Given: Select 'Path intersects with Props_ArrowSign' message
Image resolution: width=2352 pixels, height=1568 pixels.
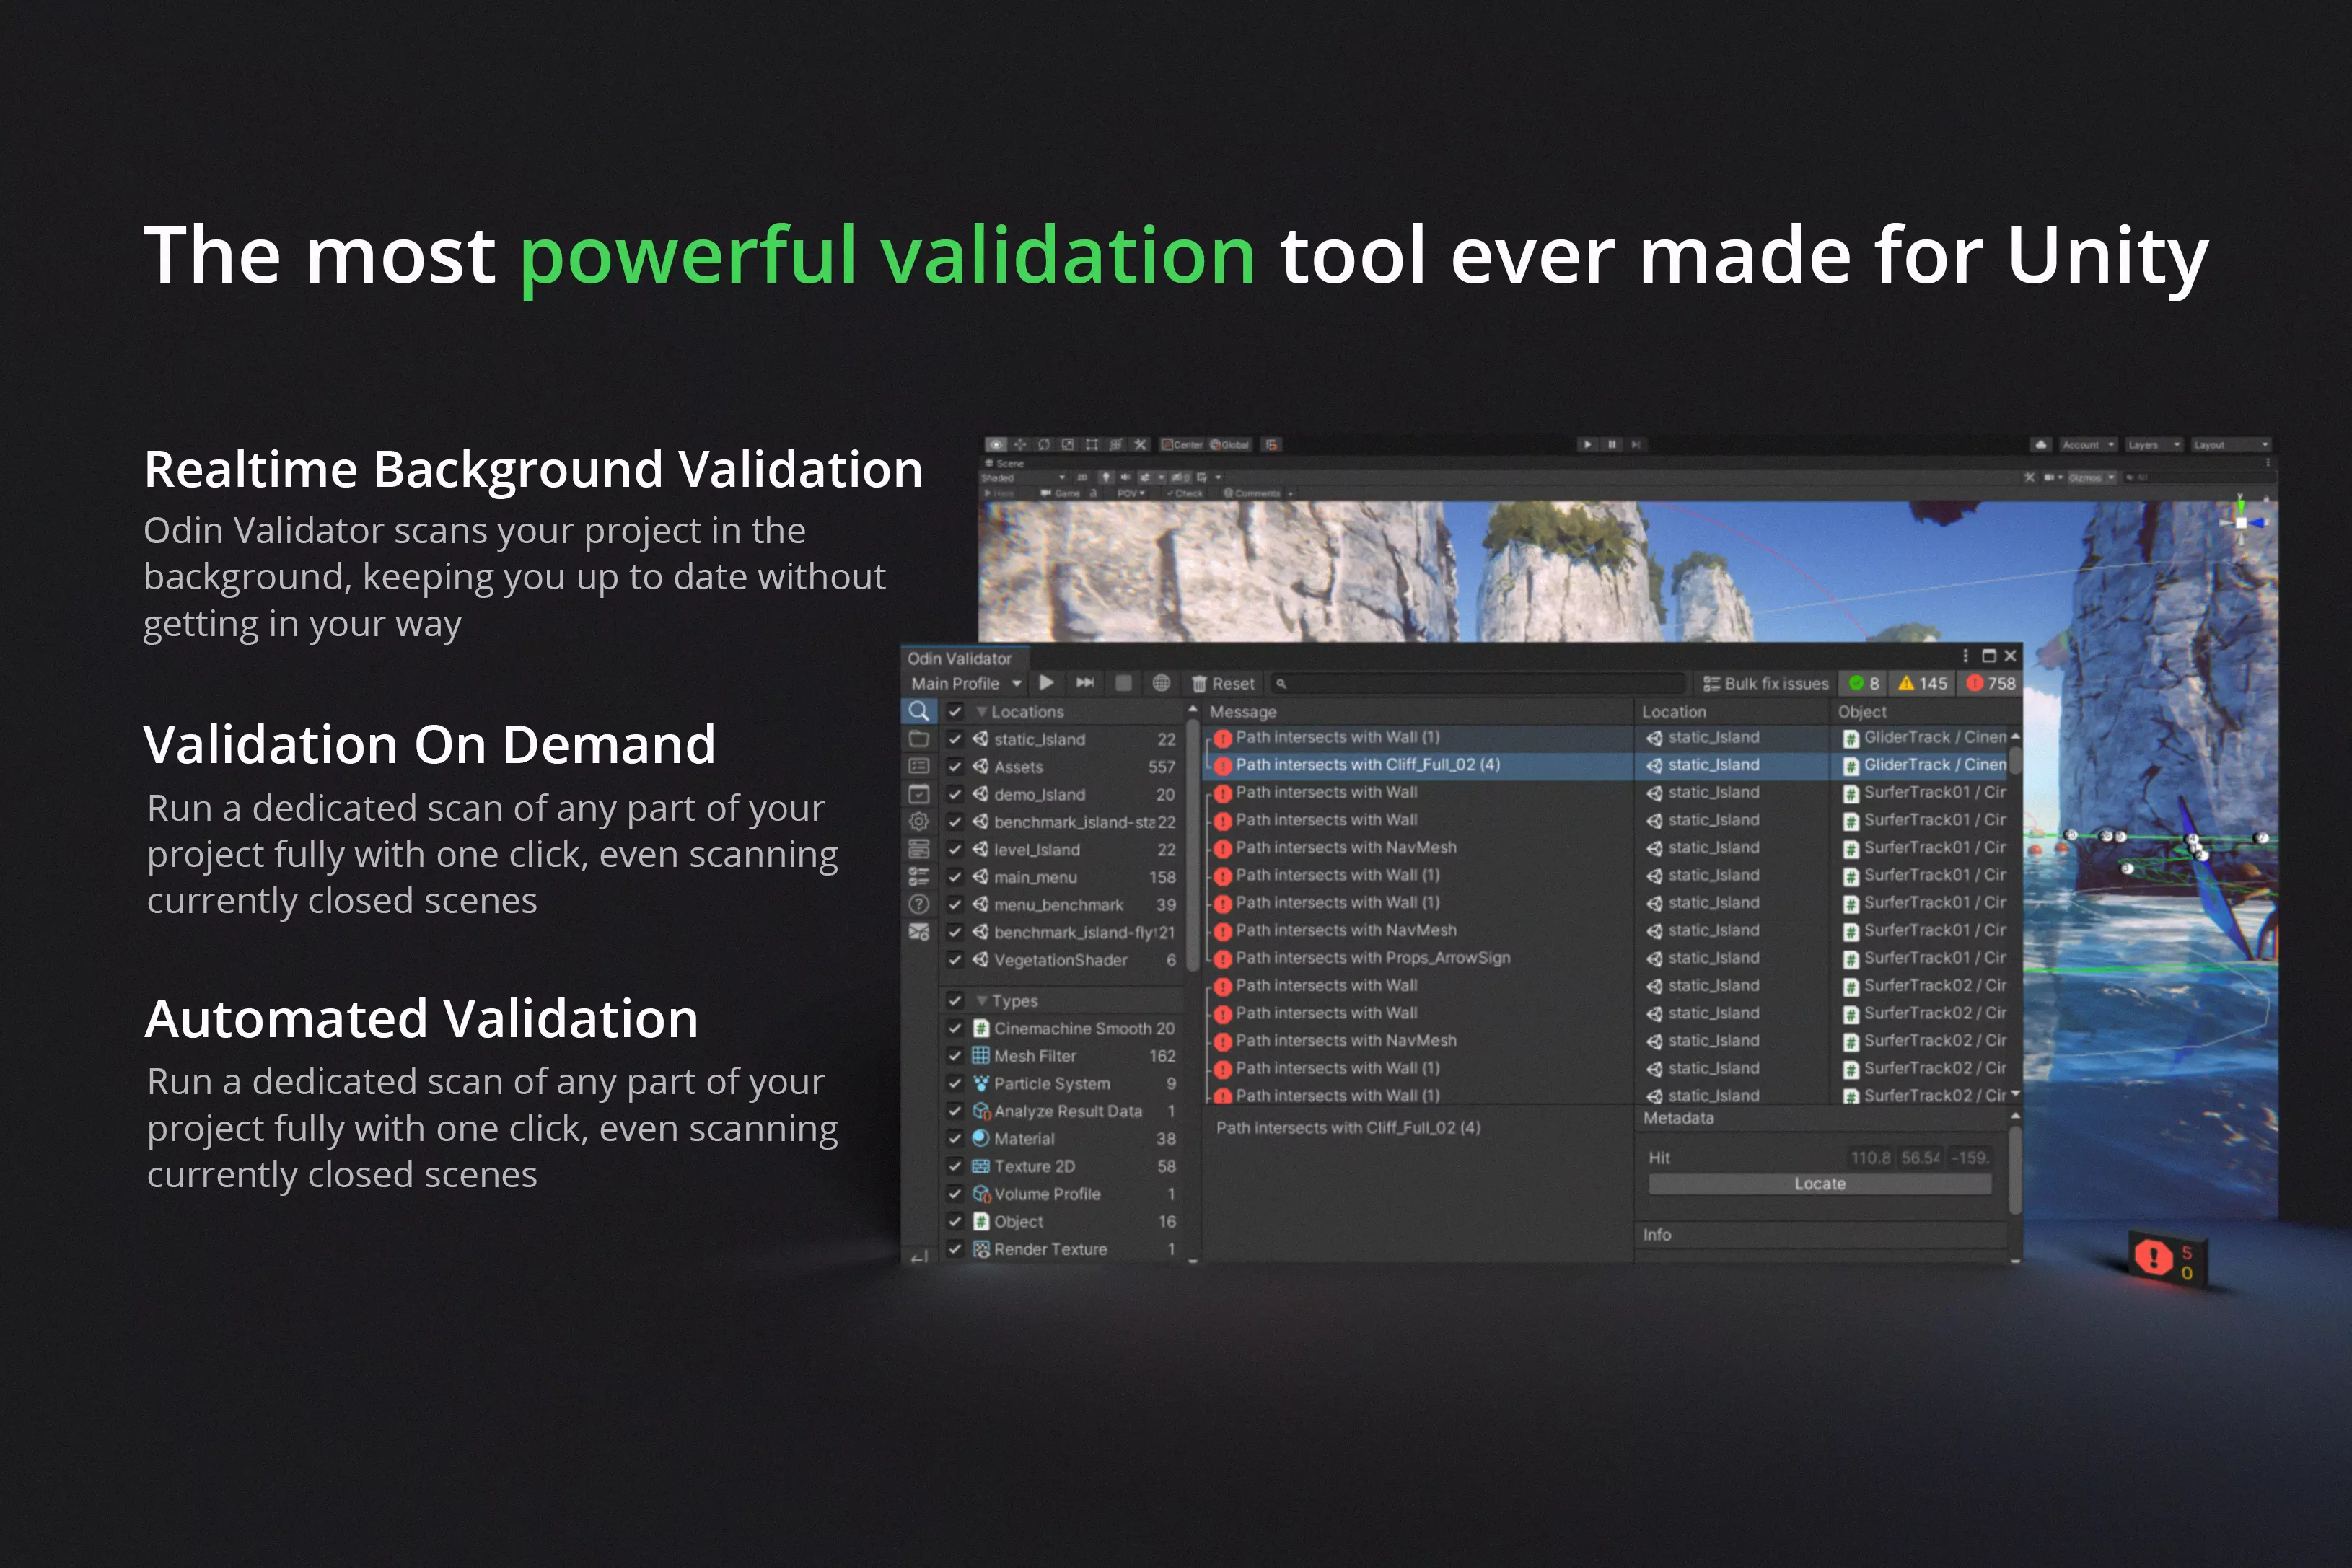Looking at the screenshot, I should click(x=1373, y=958).
